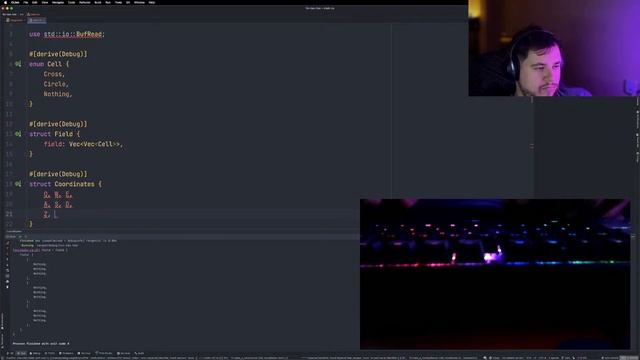Click the Cross enum variant
Viewport: 640px width, 360px height.
[x=54, y=74]
